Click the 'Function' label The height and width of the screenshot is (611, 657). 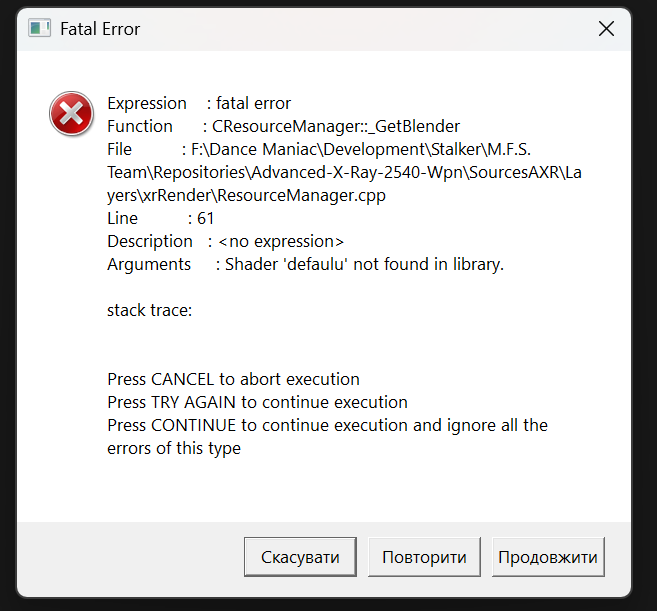(x=140, y=126)
